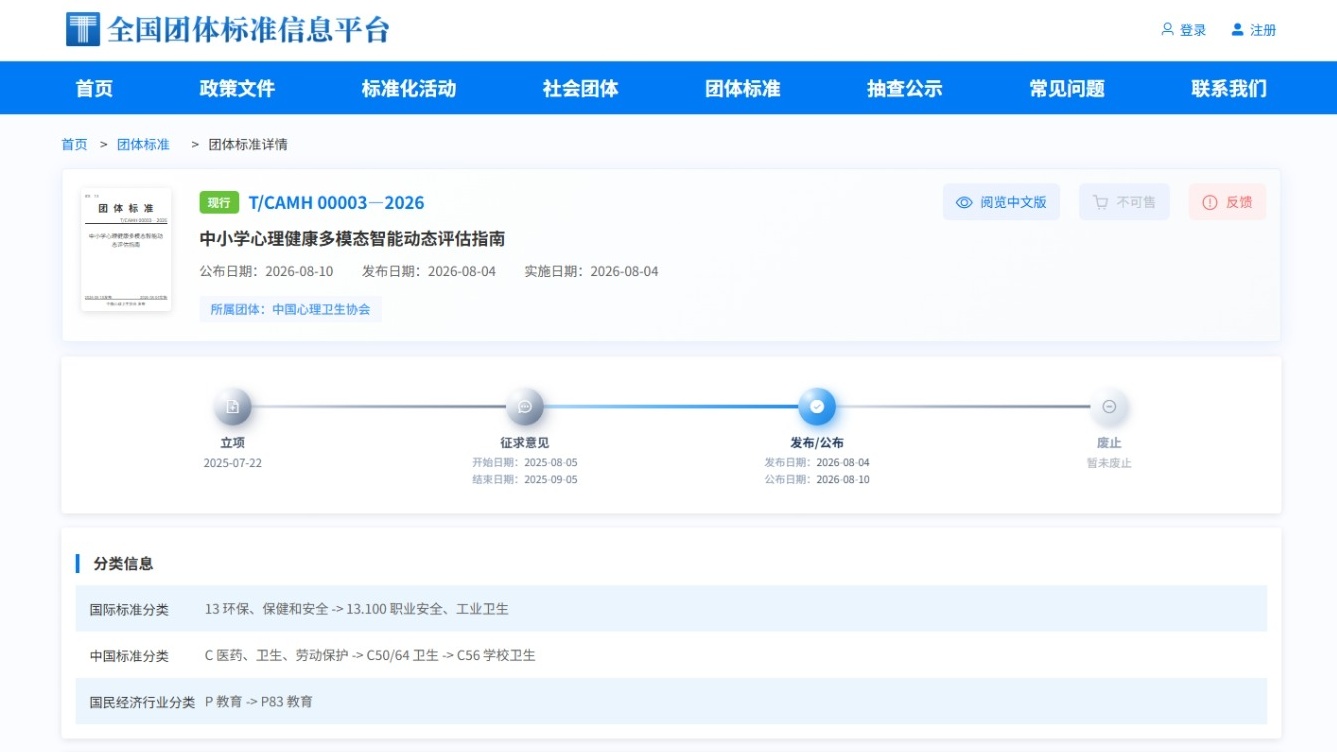This screenshot has width=1337, height=752.
Task: Click the register person icon
Action: pos(1237,30)
